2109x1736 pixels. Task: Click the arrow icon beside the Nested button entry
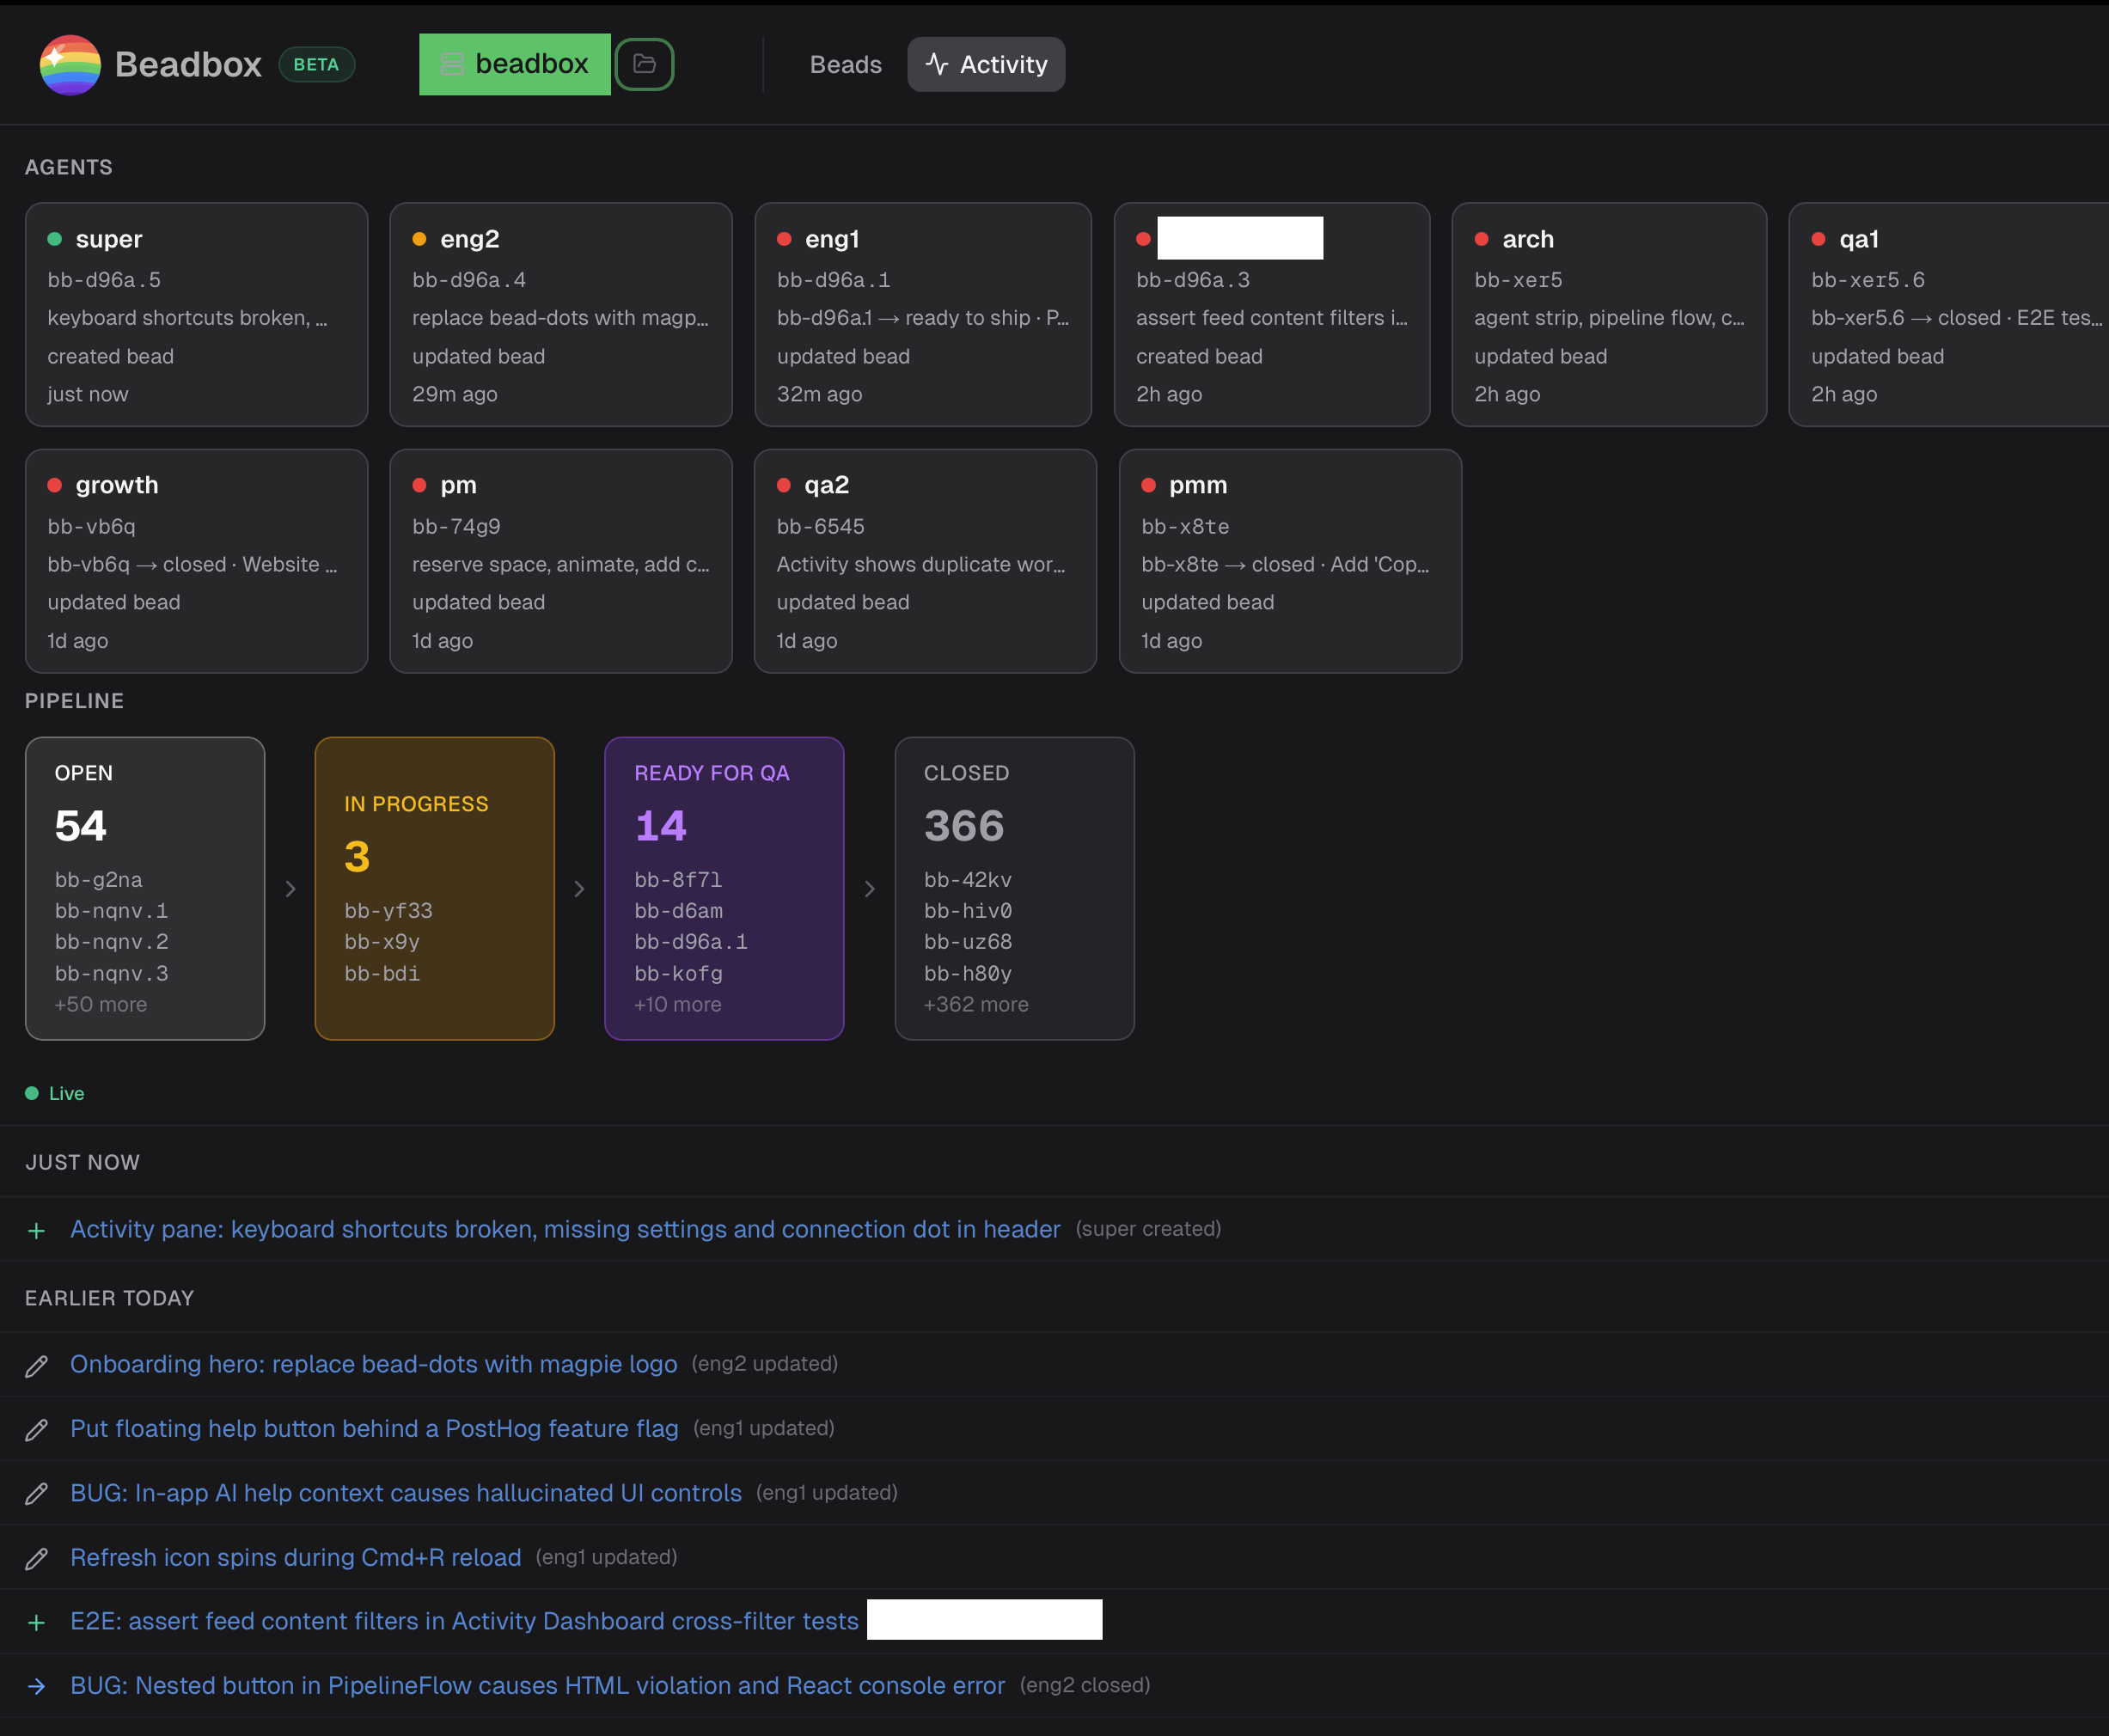coord(38,1686)
